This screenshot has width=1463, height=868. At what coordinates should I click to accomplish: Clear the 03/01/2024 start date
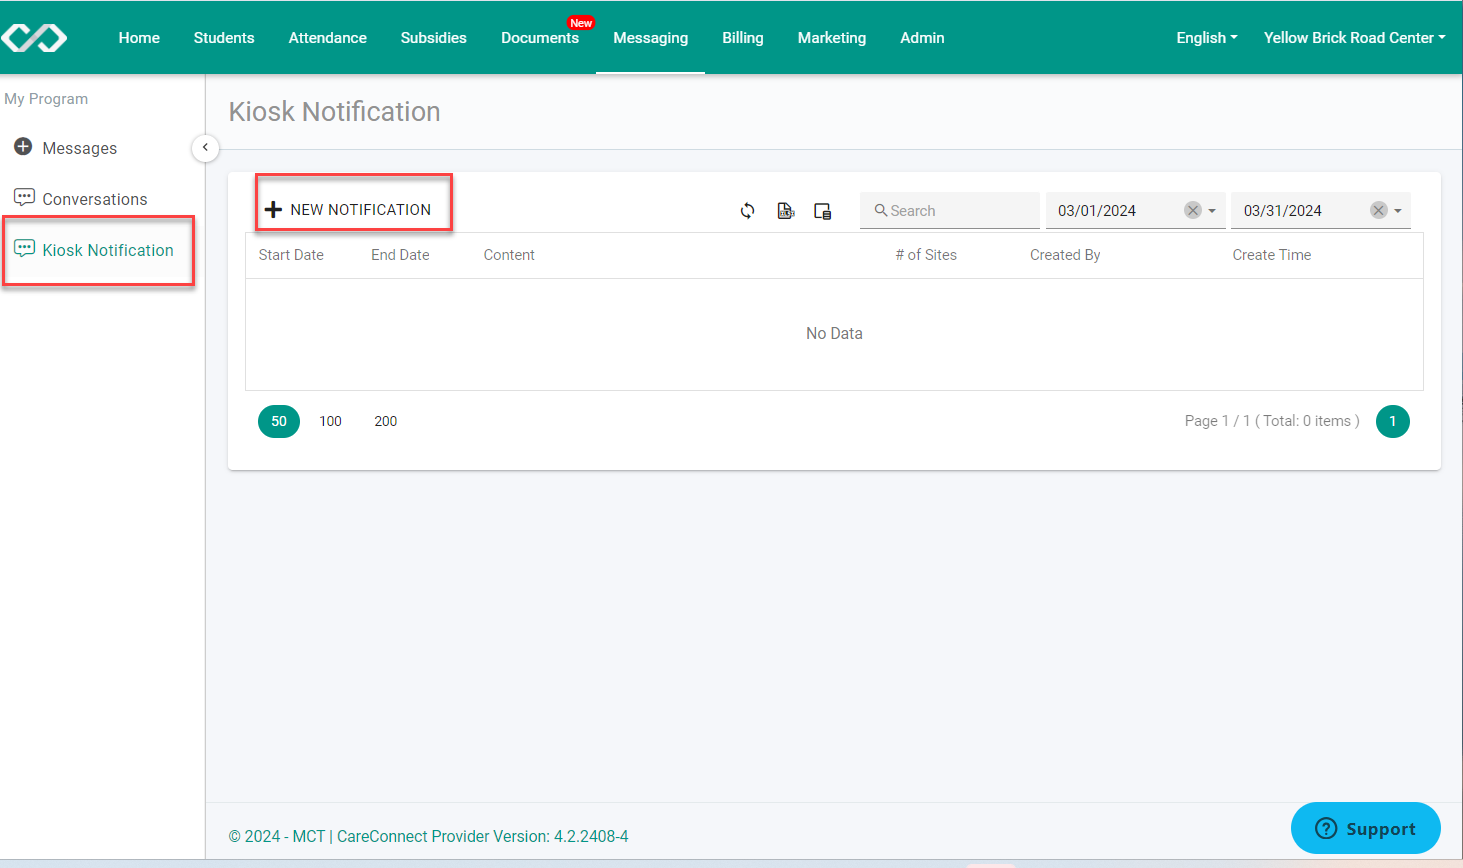pyautogui.click(x=1192, y=210)
